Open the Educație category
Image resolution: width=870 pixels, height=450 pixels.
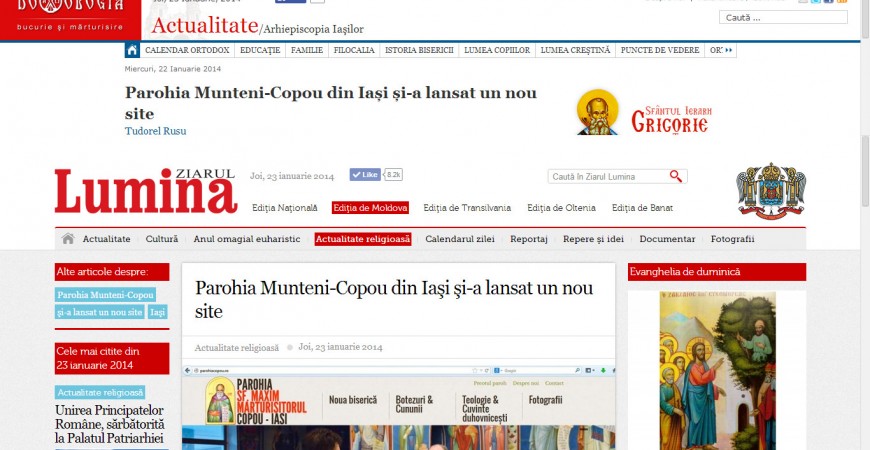[260, 50]
